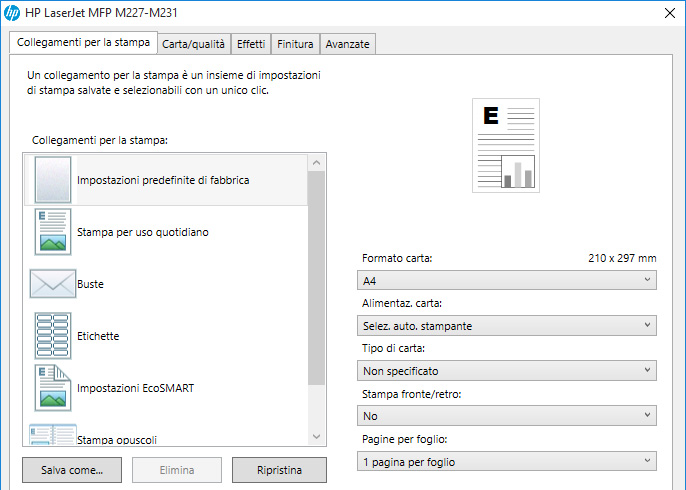Open the Effetti tab

pyautogui.click(x=250, y=44)
